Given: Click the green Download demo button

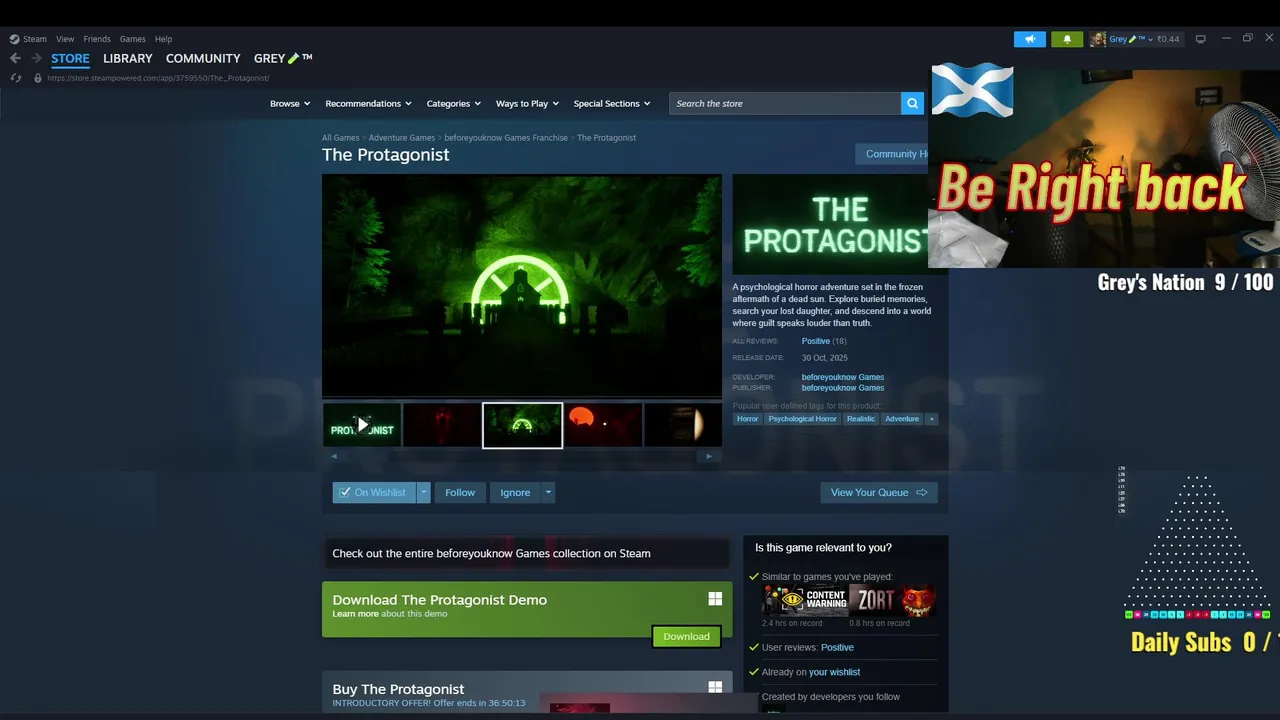Looking at the screenshot, I should tap(686, 636).
